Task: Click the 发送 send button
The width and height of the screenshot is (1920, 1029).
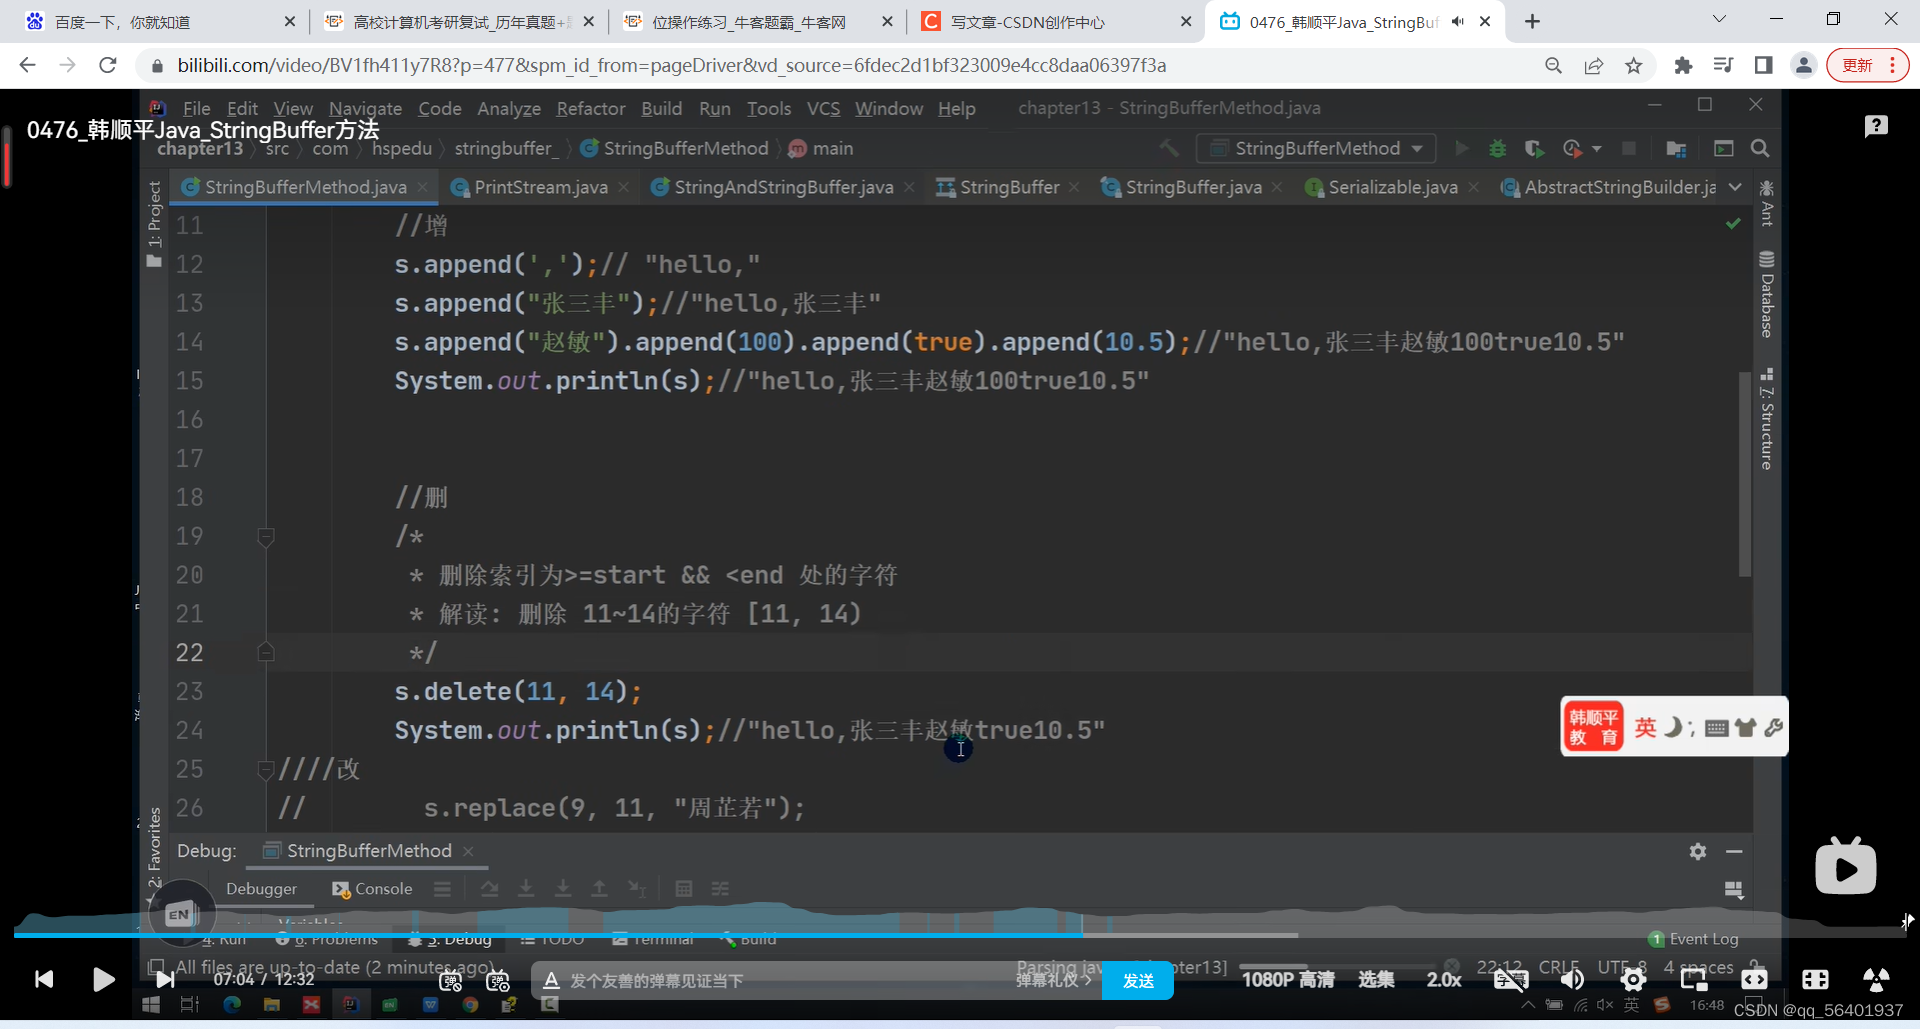Action: pyautogui.click(x=1138, y=980)
